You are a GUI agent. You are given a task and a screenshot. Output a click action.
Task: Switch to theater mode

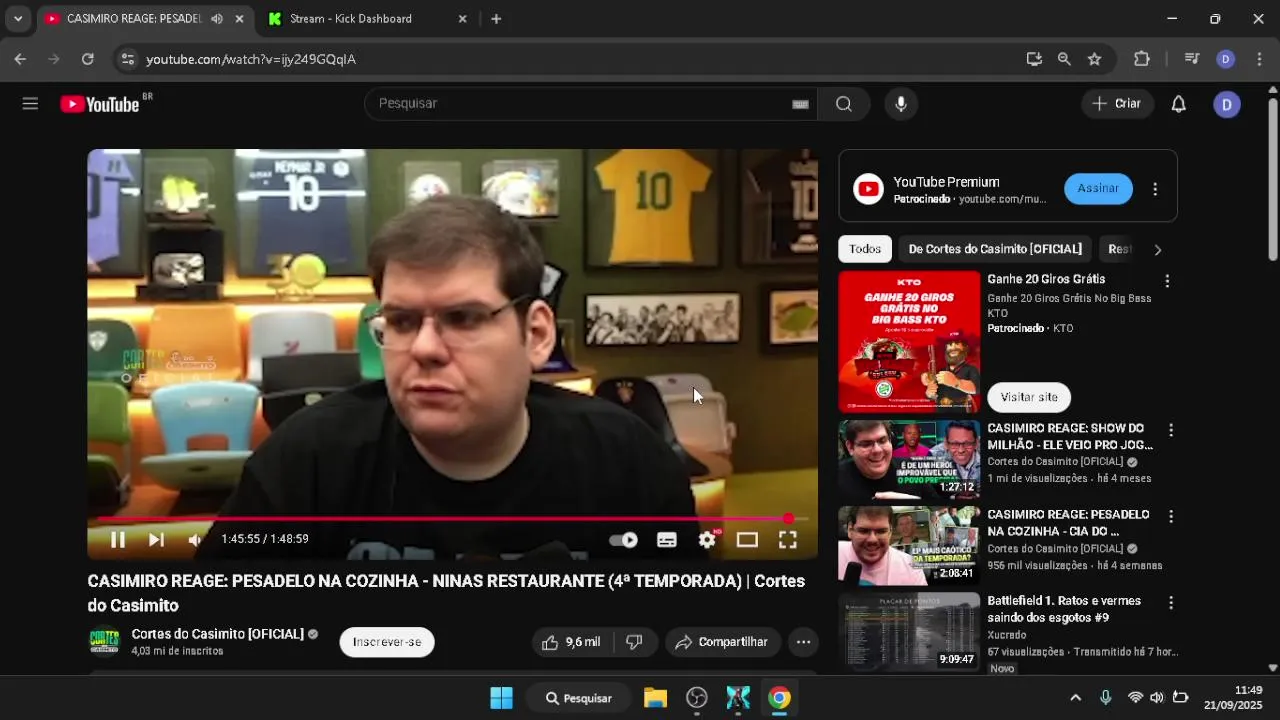(747, 540)
